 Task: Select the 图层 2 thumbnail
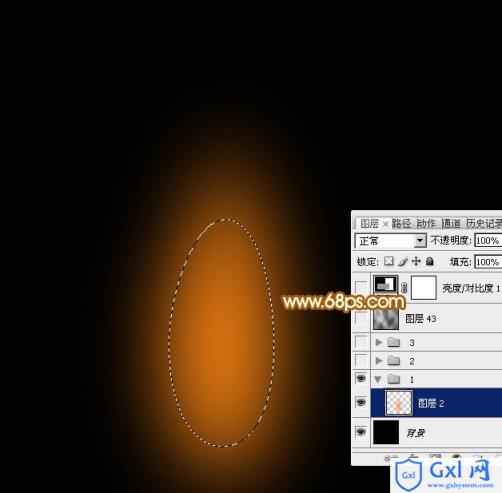pos(399,403)
